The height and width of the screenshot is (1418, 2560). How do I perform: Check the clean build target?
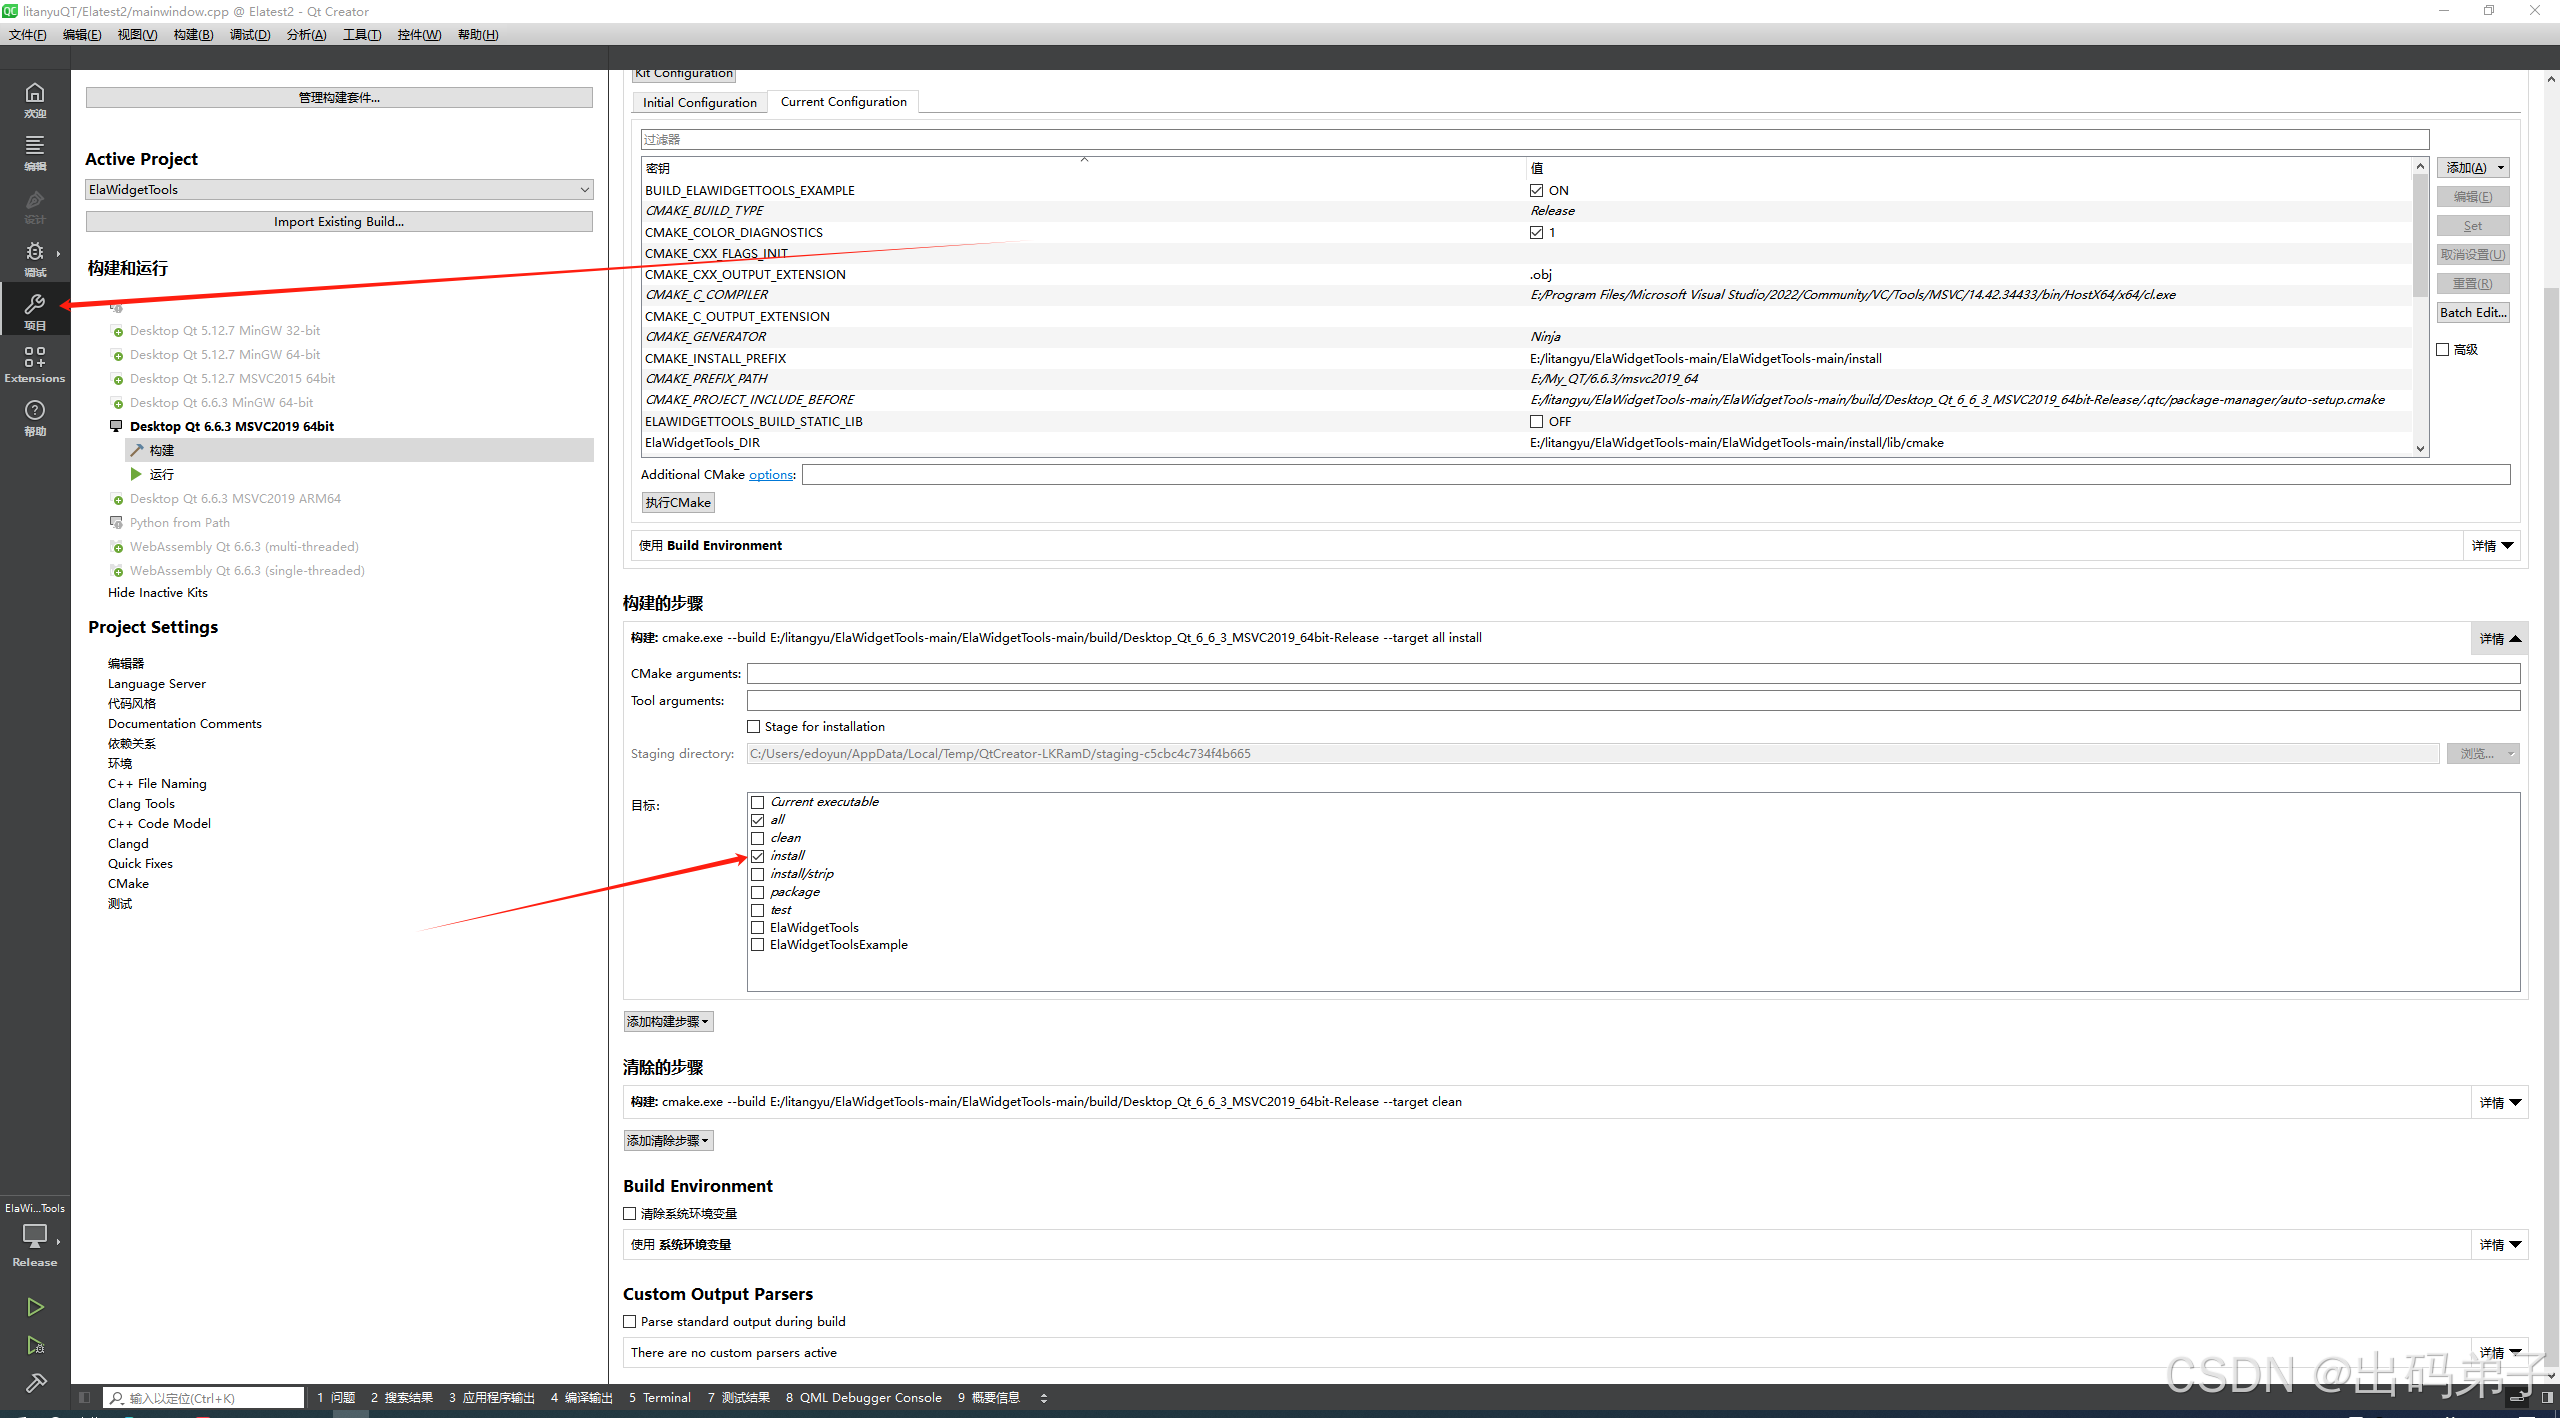[757, 838]
